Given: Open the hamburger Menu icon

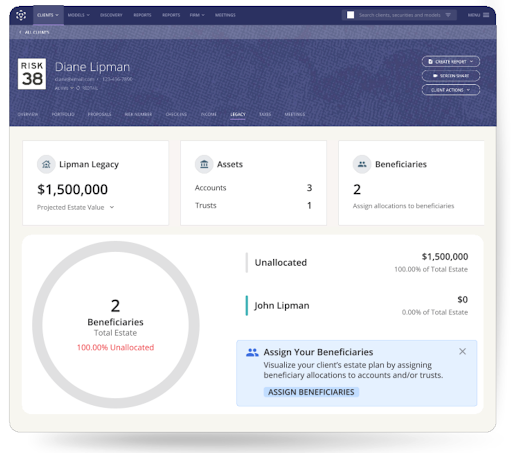Looking at the screenshot, I should point(486,15).
